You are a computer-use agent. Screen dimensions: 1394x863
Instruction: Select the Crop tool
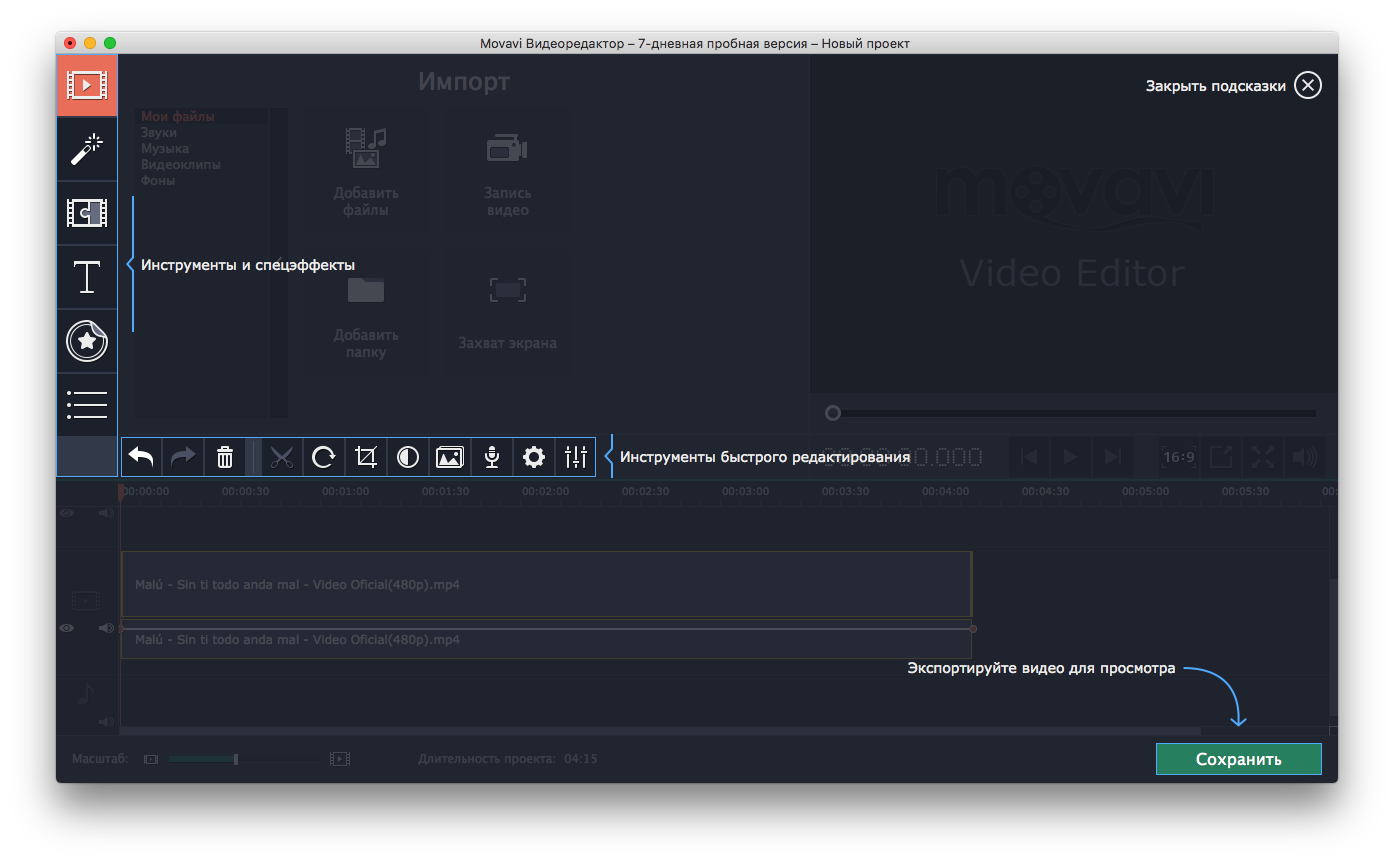(x=366, y=457)
